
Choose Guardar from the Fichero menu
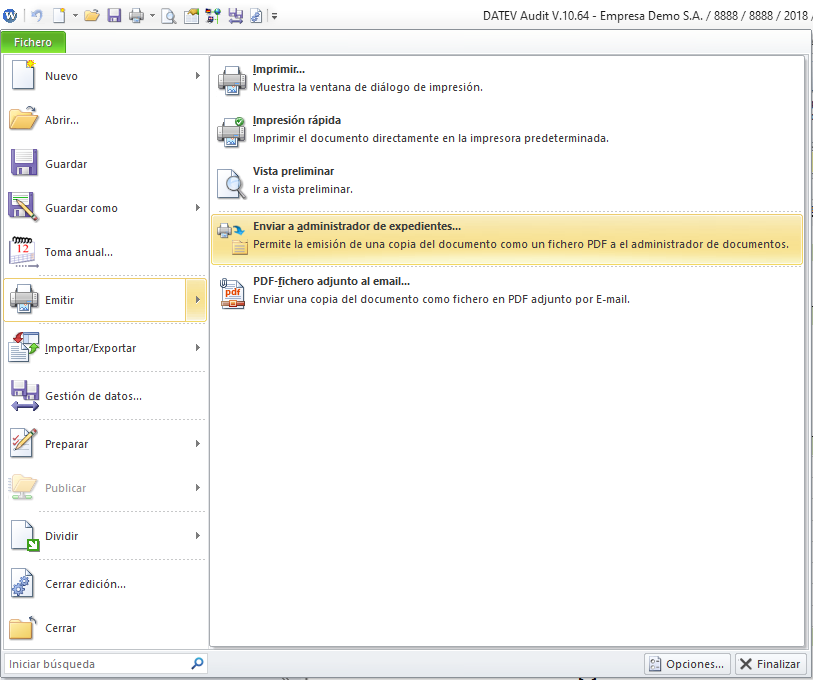click(x=105, y=164)
